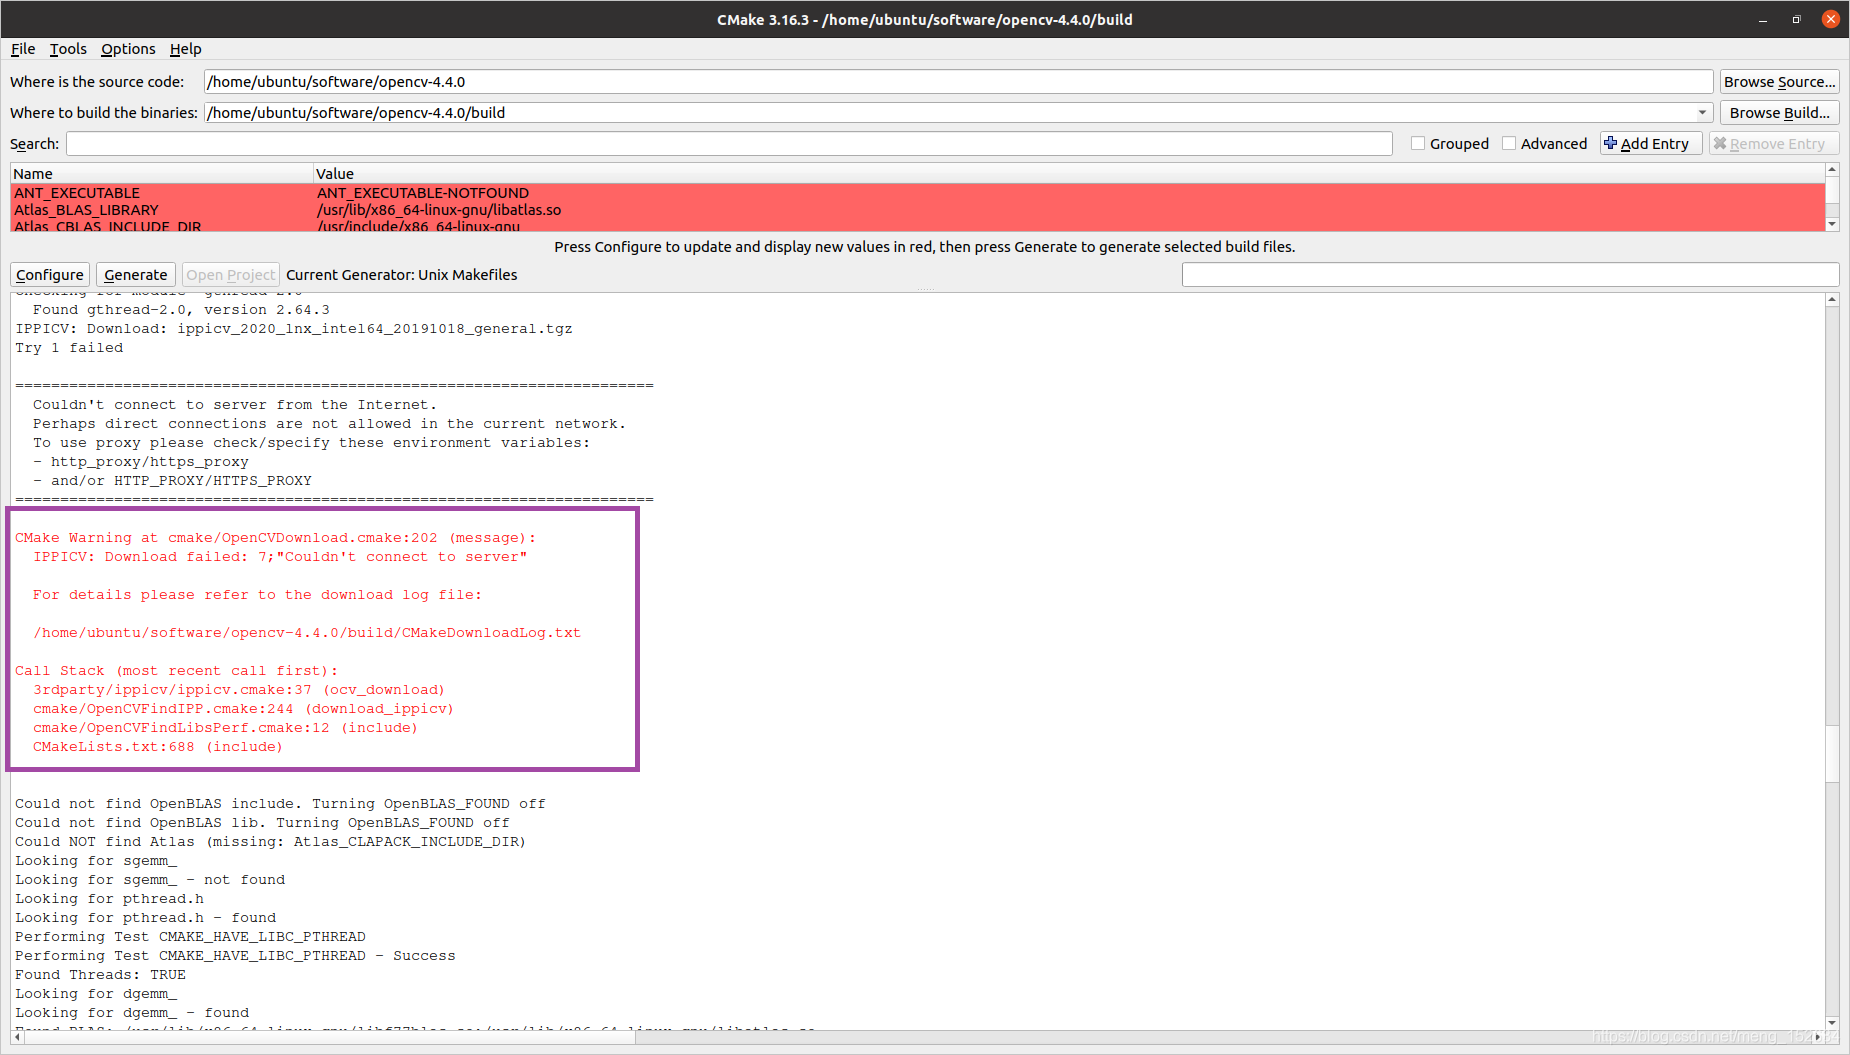
Task: Click the source code path field
Action: pyautogui.click(x=958, y=82)
